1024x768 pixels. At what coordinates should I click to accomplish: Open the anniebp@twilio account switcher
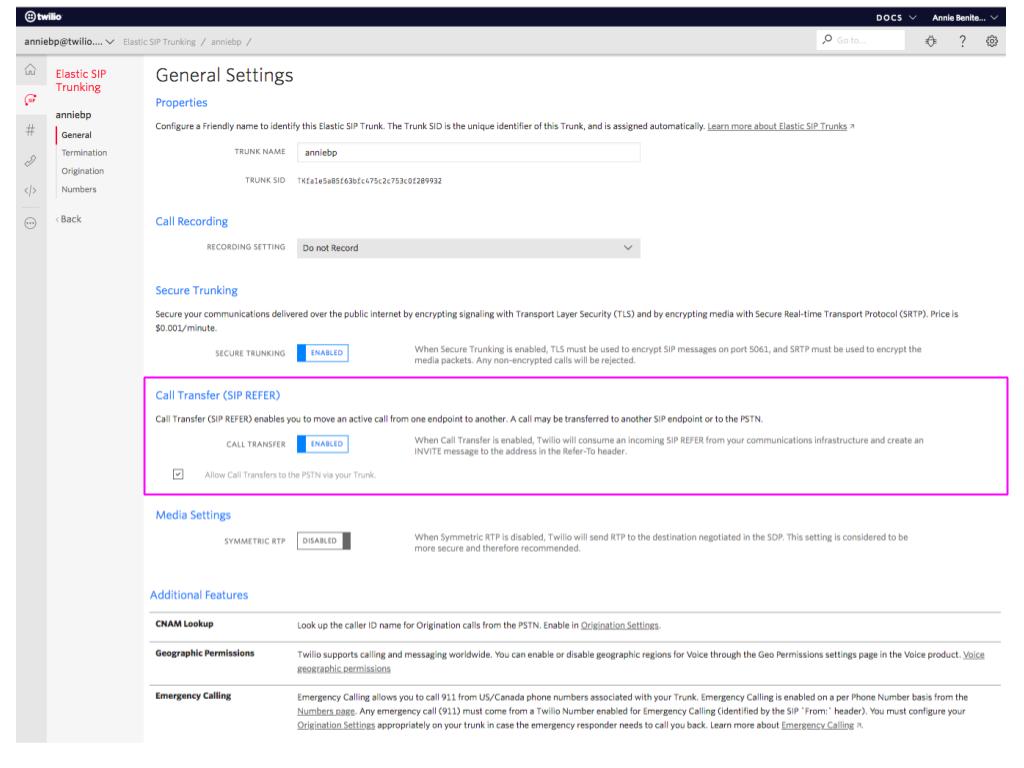[x=69, y=42]
